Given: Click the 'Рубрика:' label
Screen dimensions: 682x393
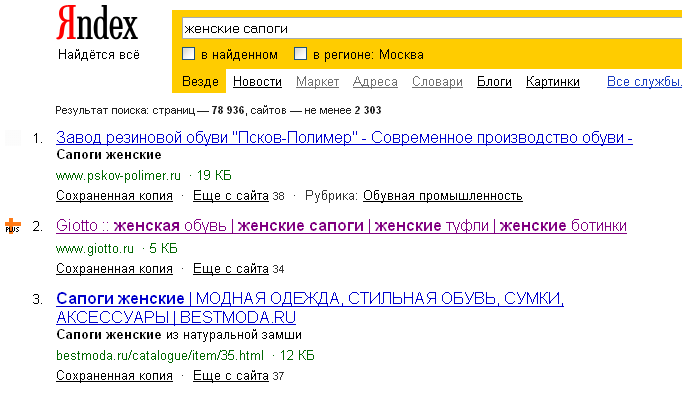Looking at the screenshot, I should [x=331, y=196].
